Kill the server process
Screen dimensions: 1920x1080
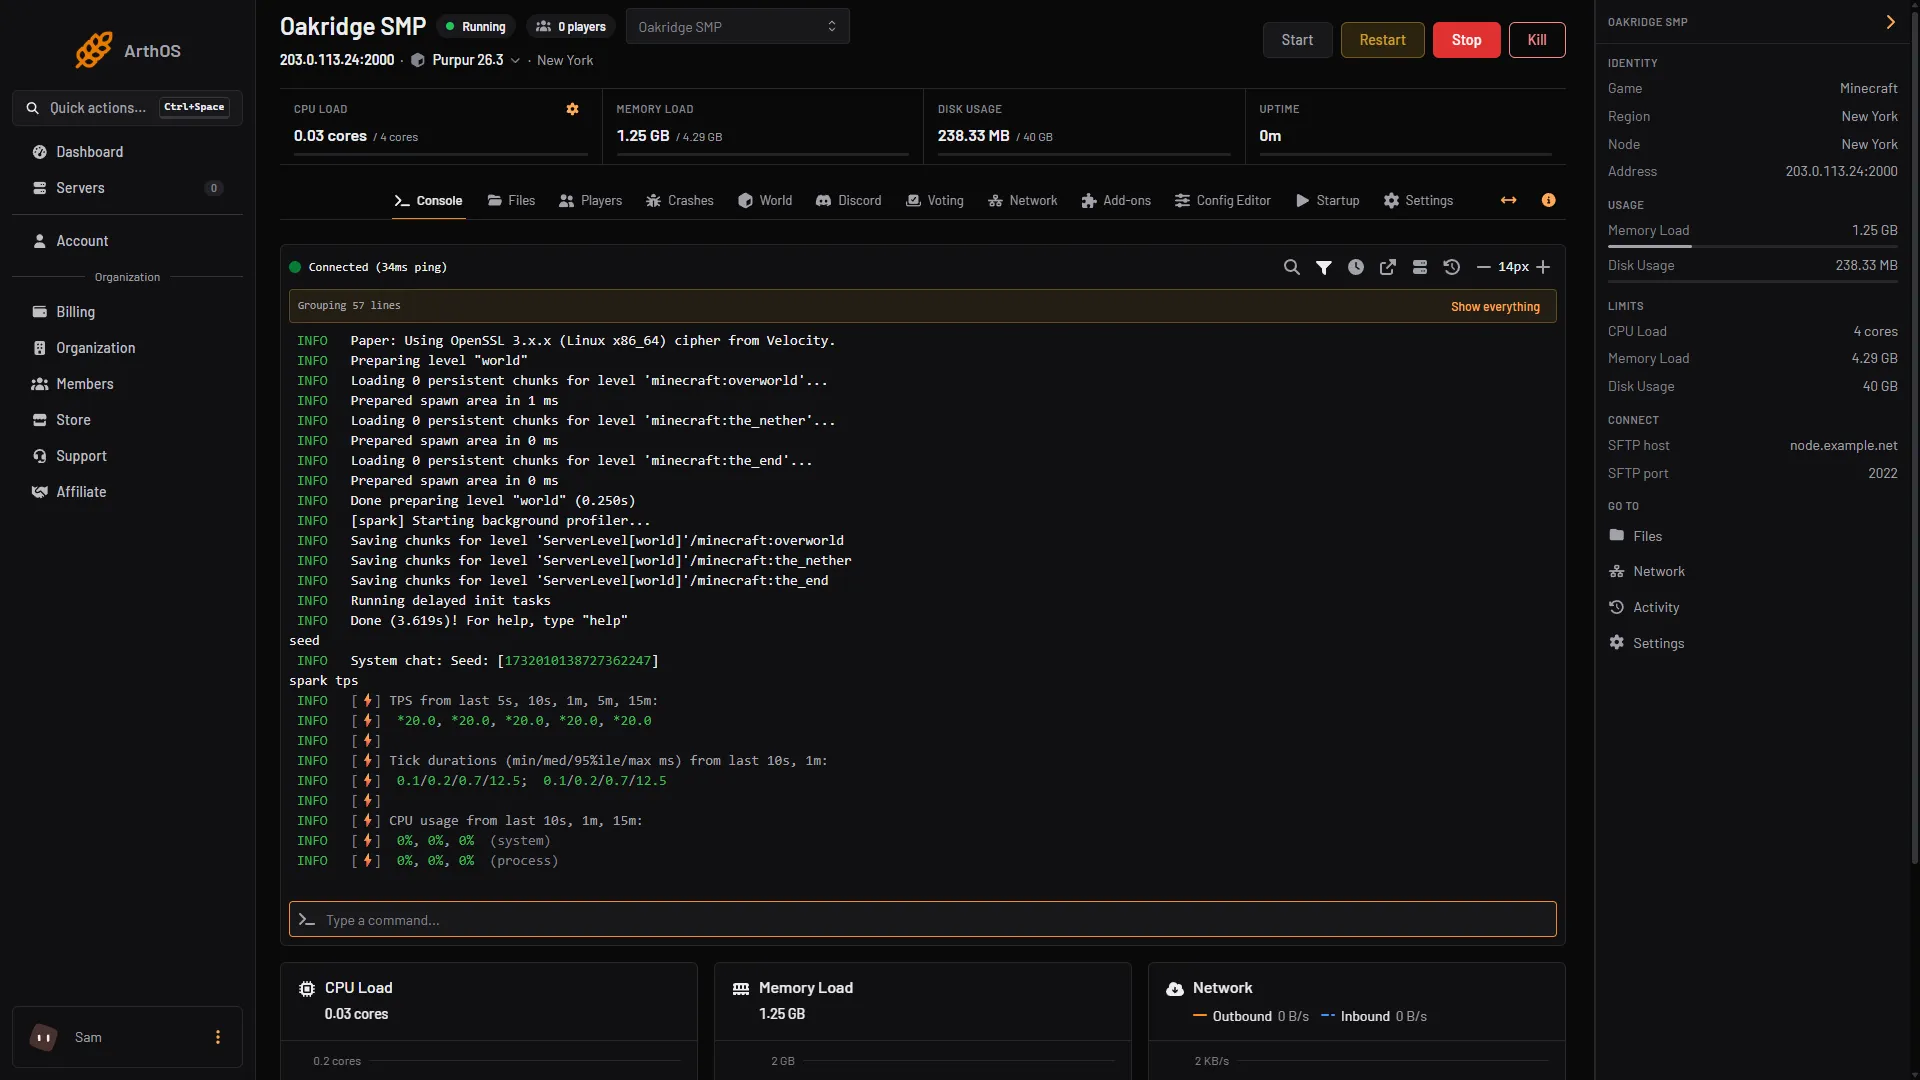[x=1537, y=40]
